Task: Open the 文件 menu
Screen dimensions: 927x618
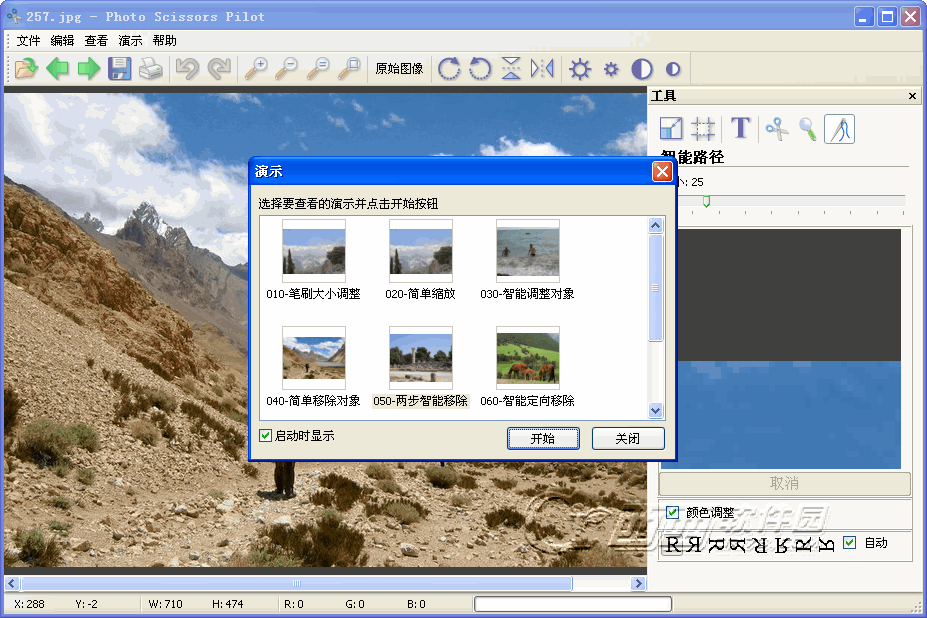Action: point(28,40)
